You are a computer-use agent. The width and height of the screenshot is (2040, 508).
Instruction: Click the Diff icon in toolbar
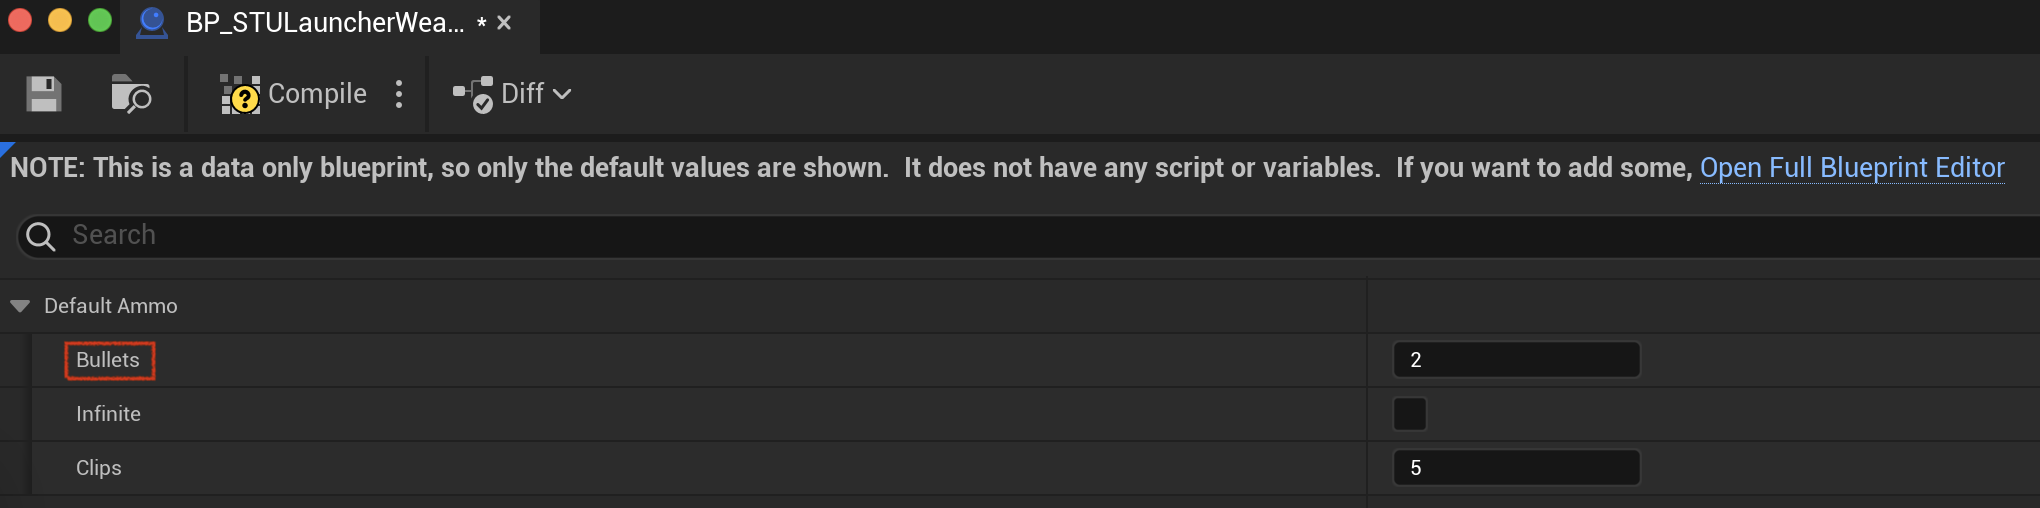coord(472,94)
